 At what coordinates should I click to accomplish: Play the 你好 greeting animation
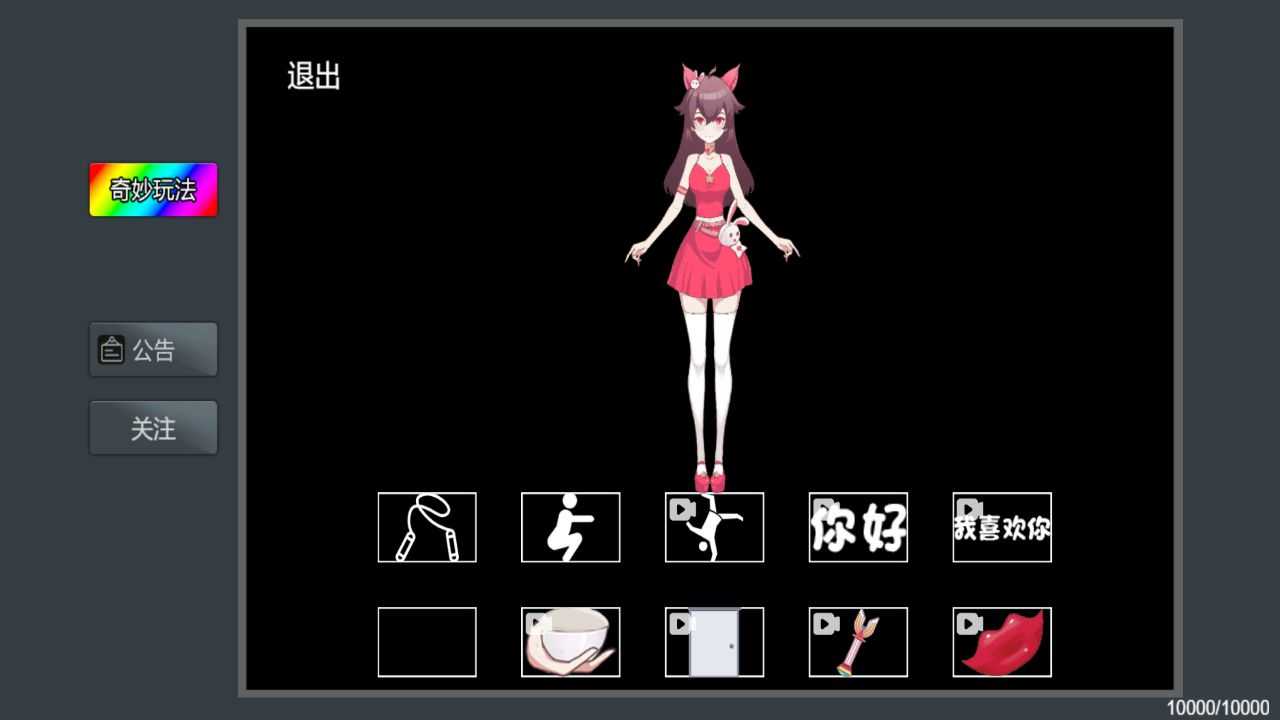tap(858, 527)
